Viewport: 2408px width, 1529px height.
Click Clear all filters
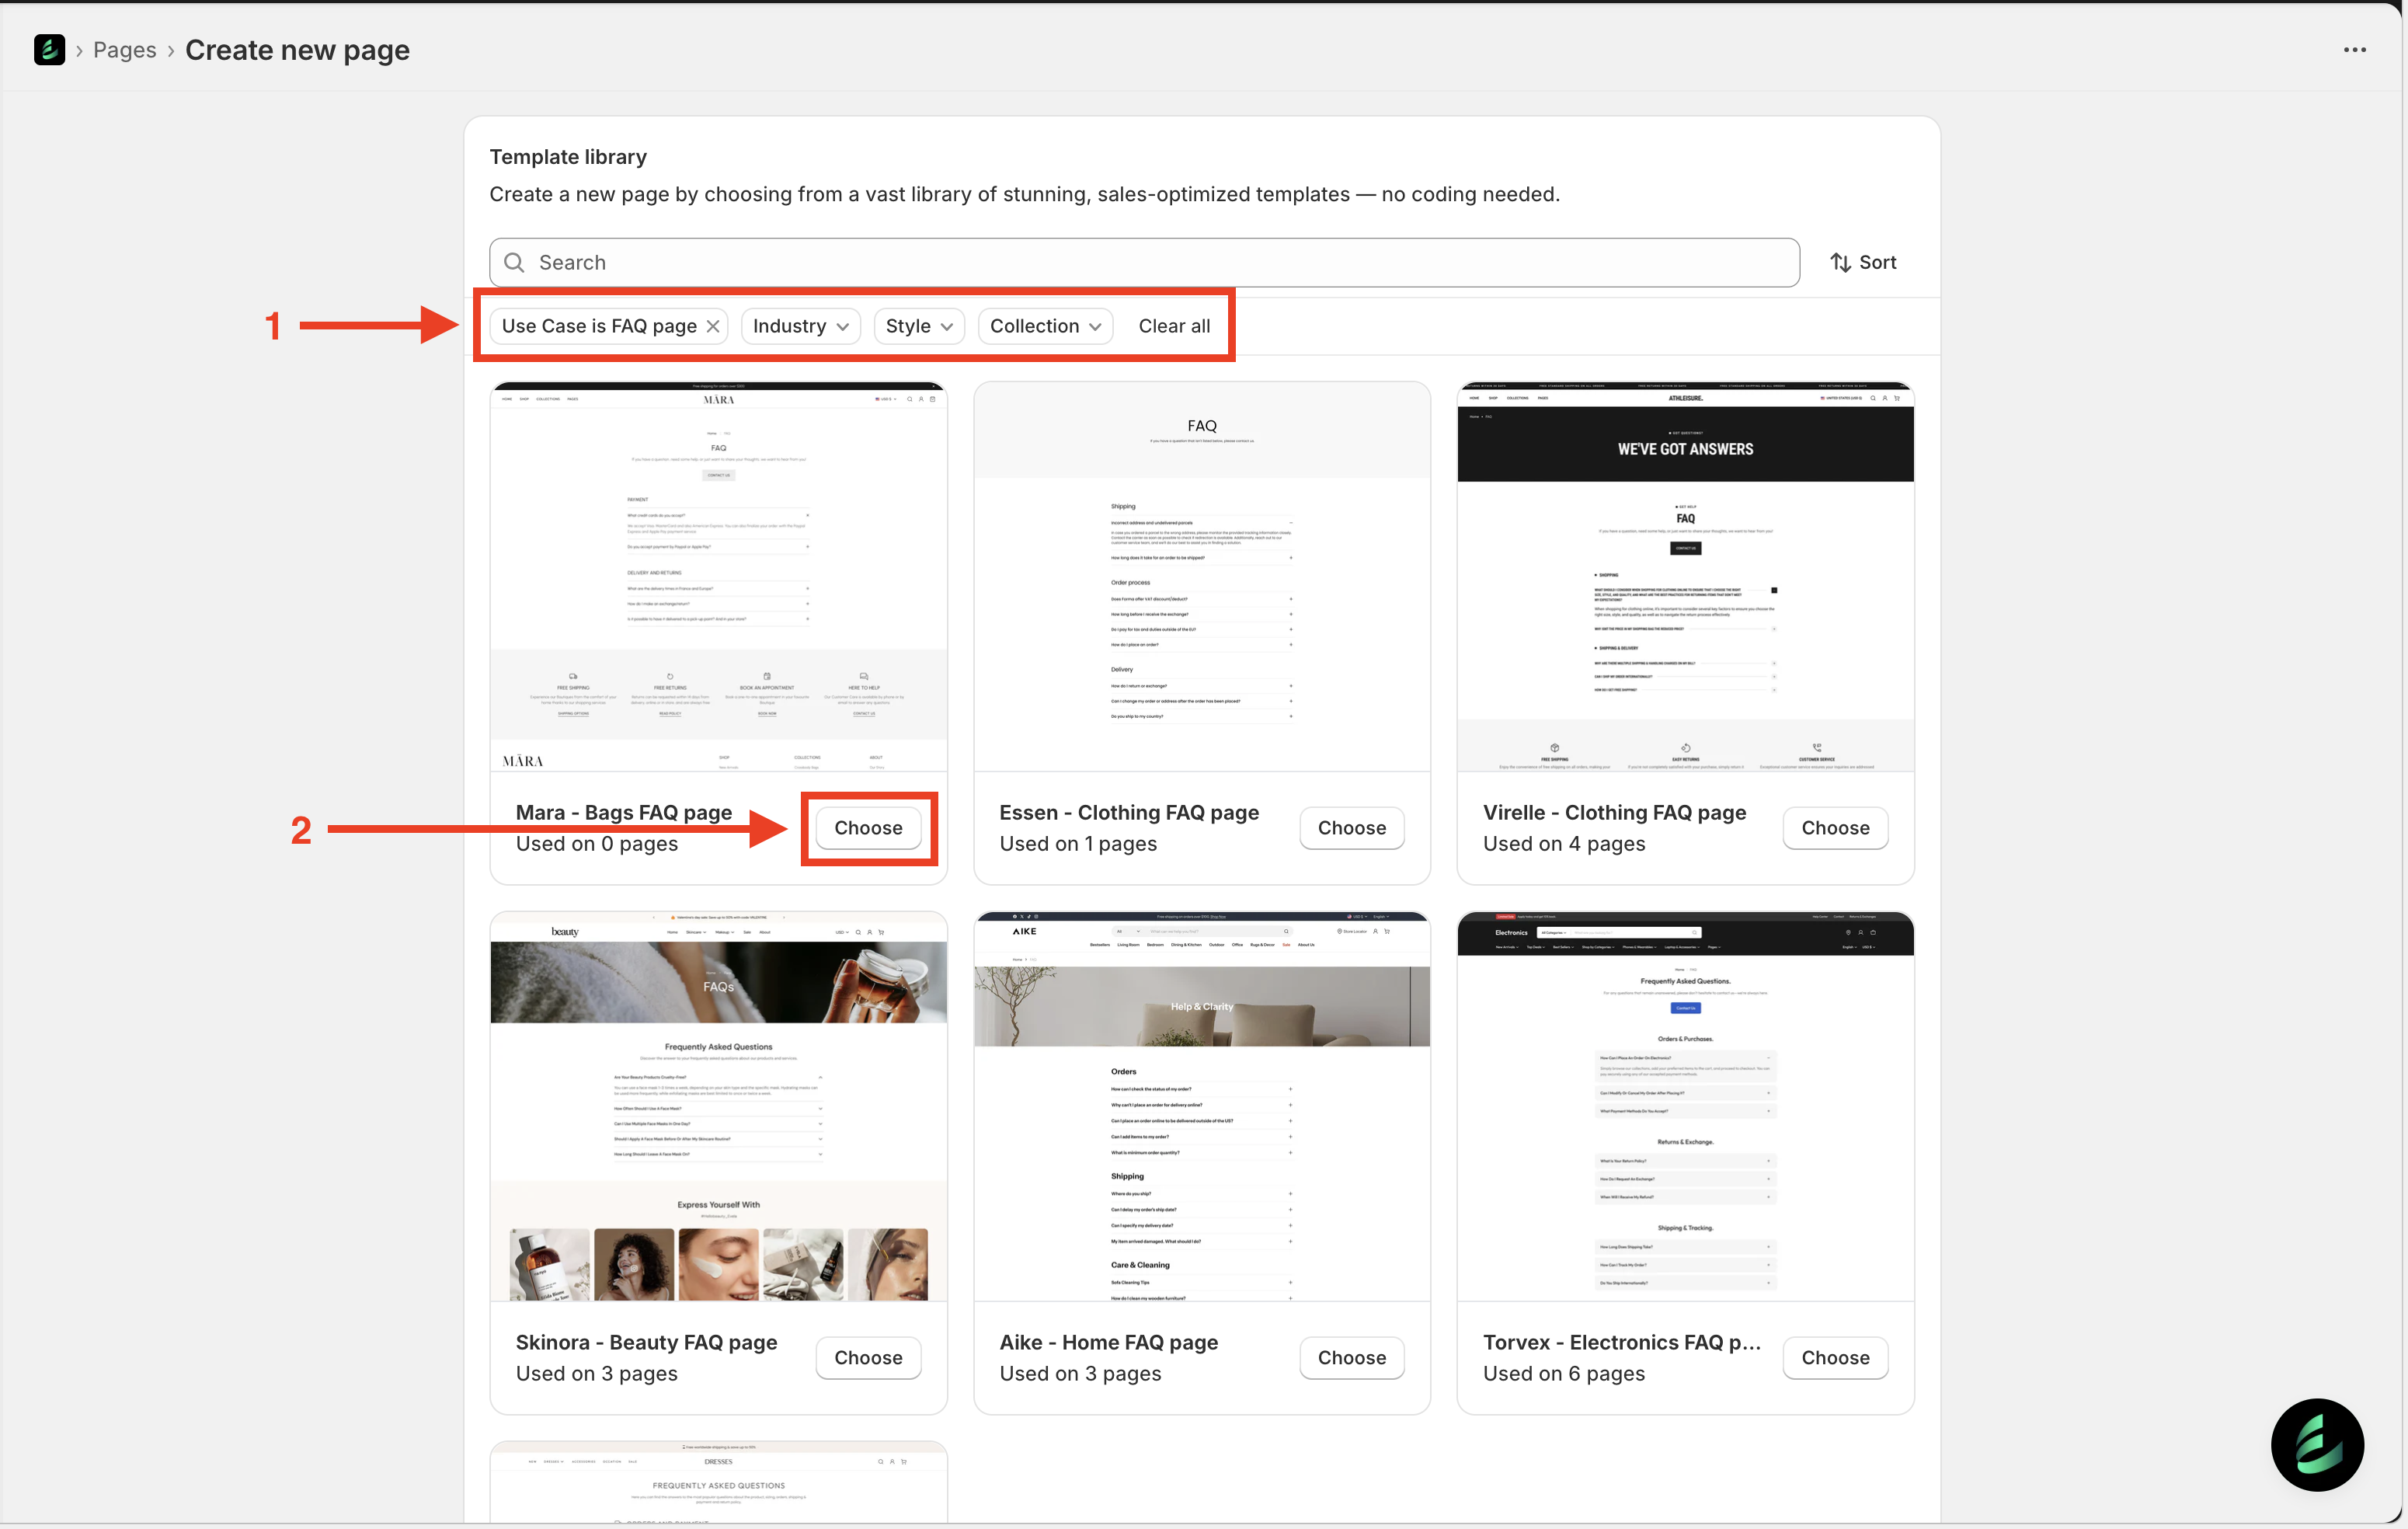1174,326
